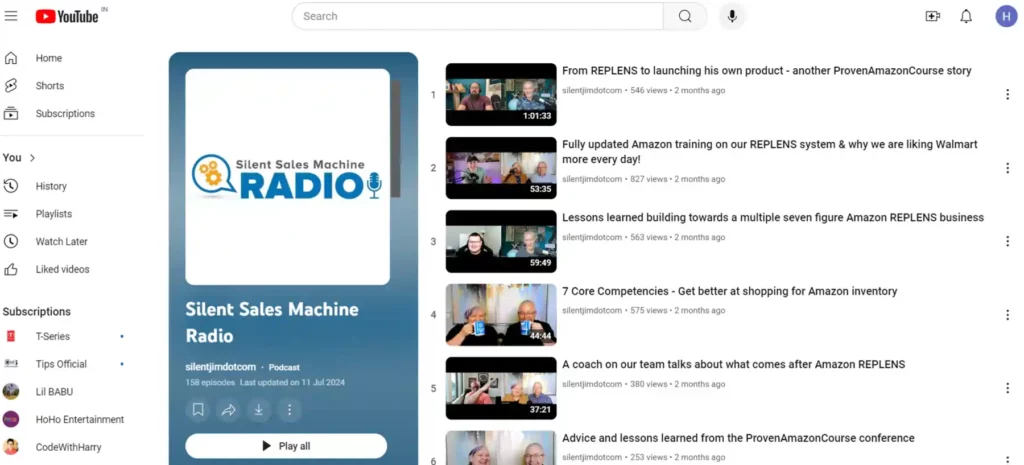Click silentjimdotcom under '7 Core Competencies' video
Viewport: 1024px width, 465px height.
(x=592, y=311)
